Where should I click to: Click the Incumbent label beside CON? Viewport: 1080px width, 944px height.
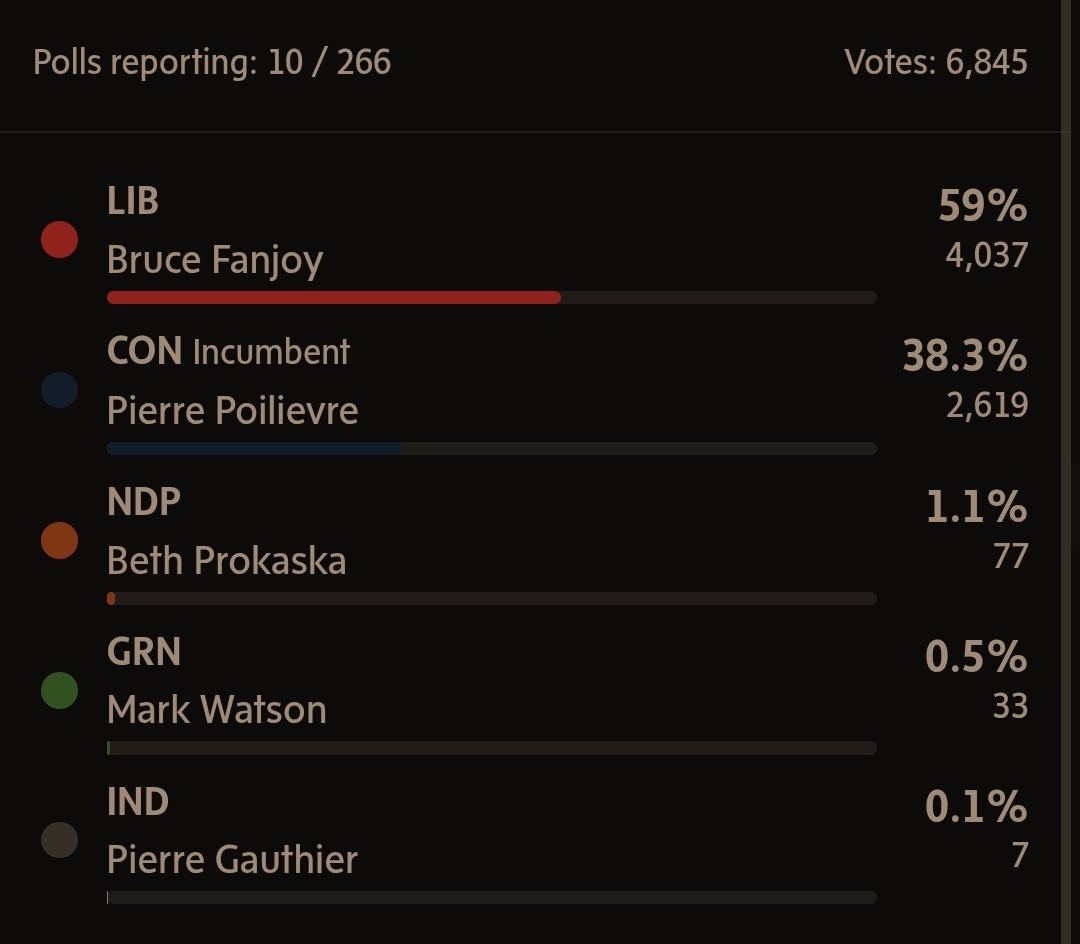tap(271, 352)
